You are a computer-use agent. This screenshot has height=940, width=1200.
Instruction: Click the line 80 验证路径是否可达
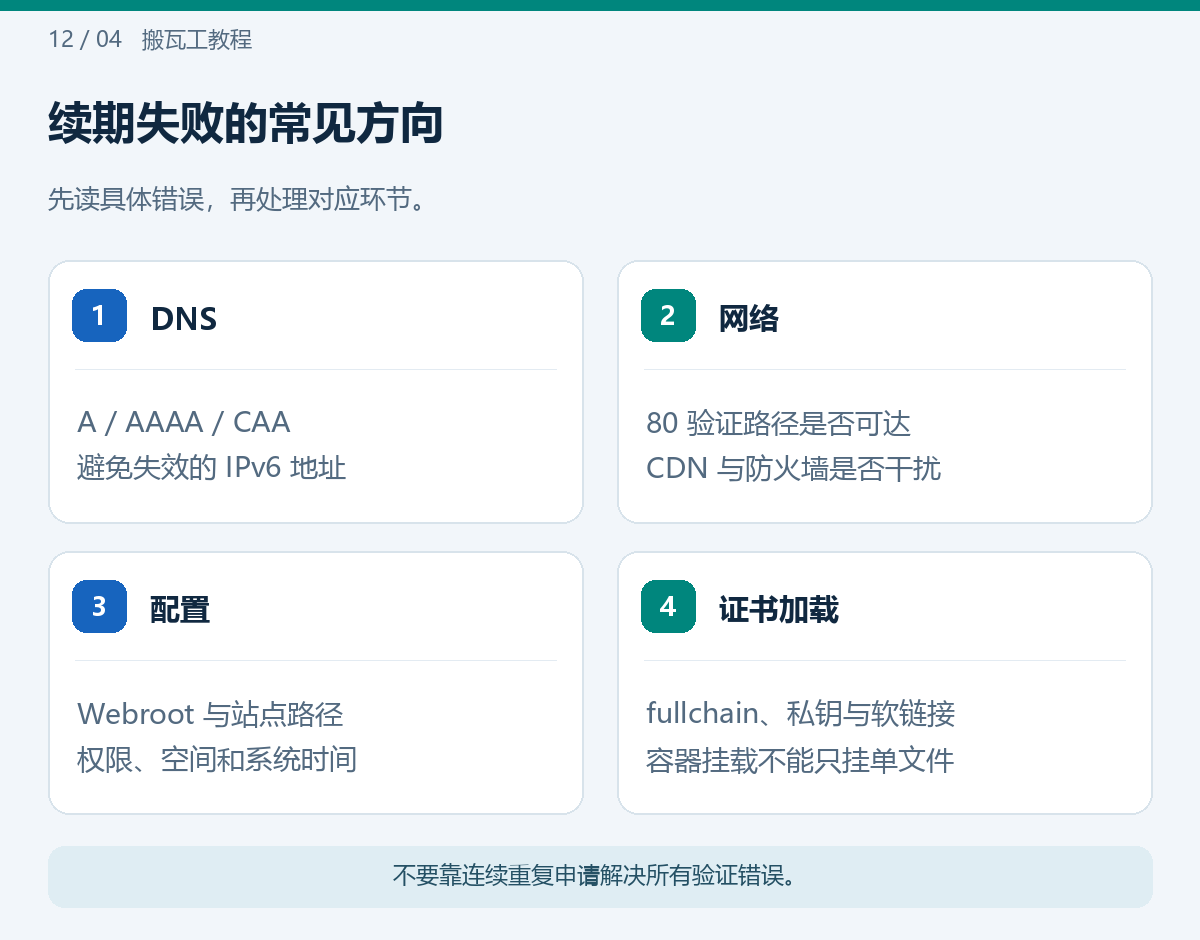779,423
